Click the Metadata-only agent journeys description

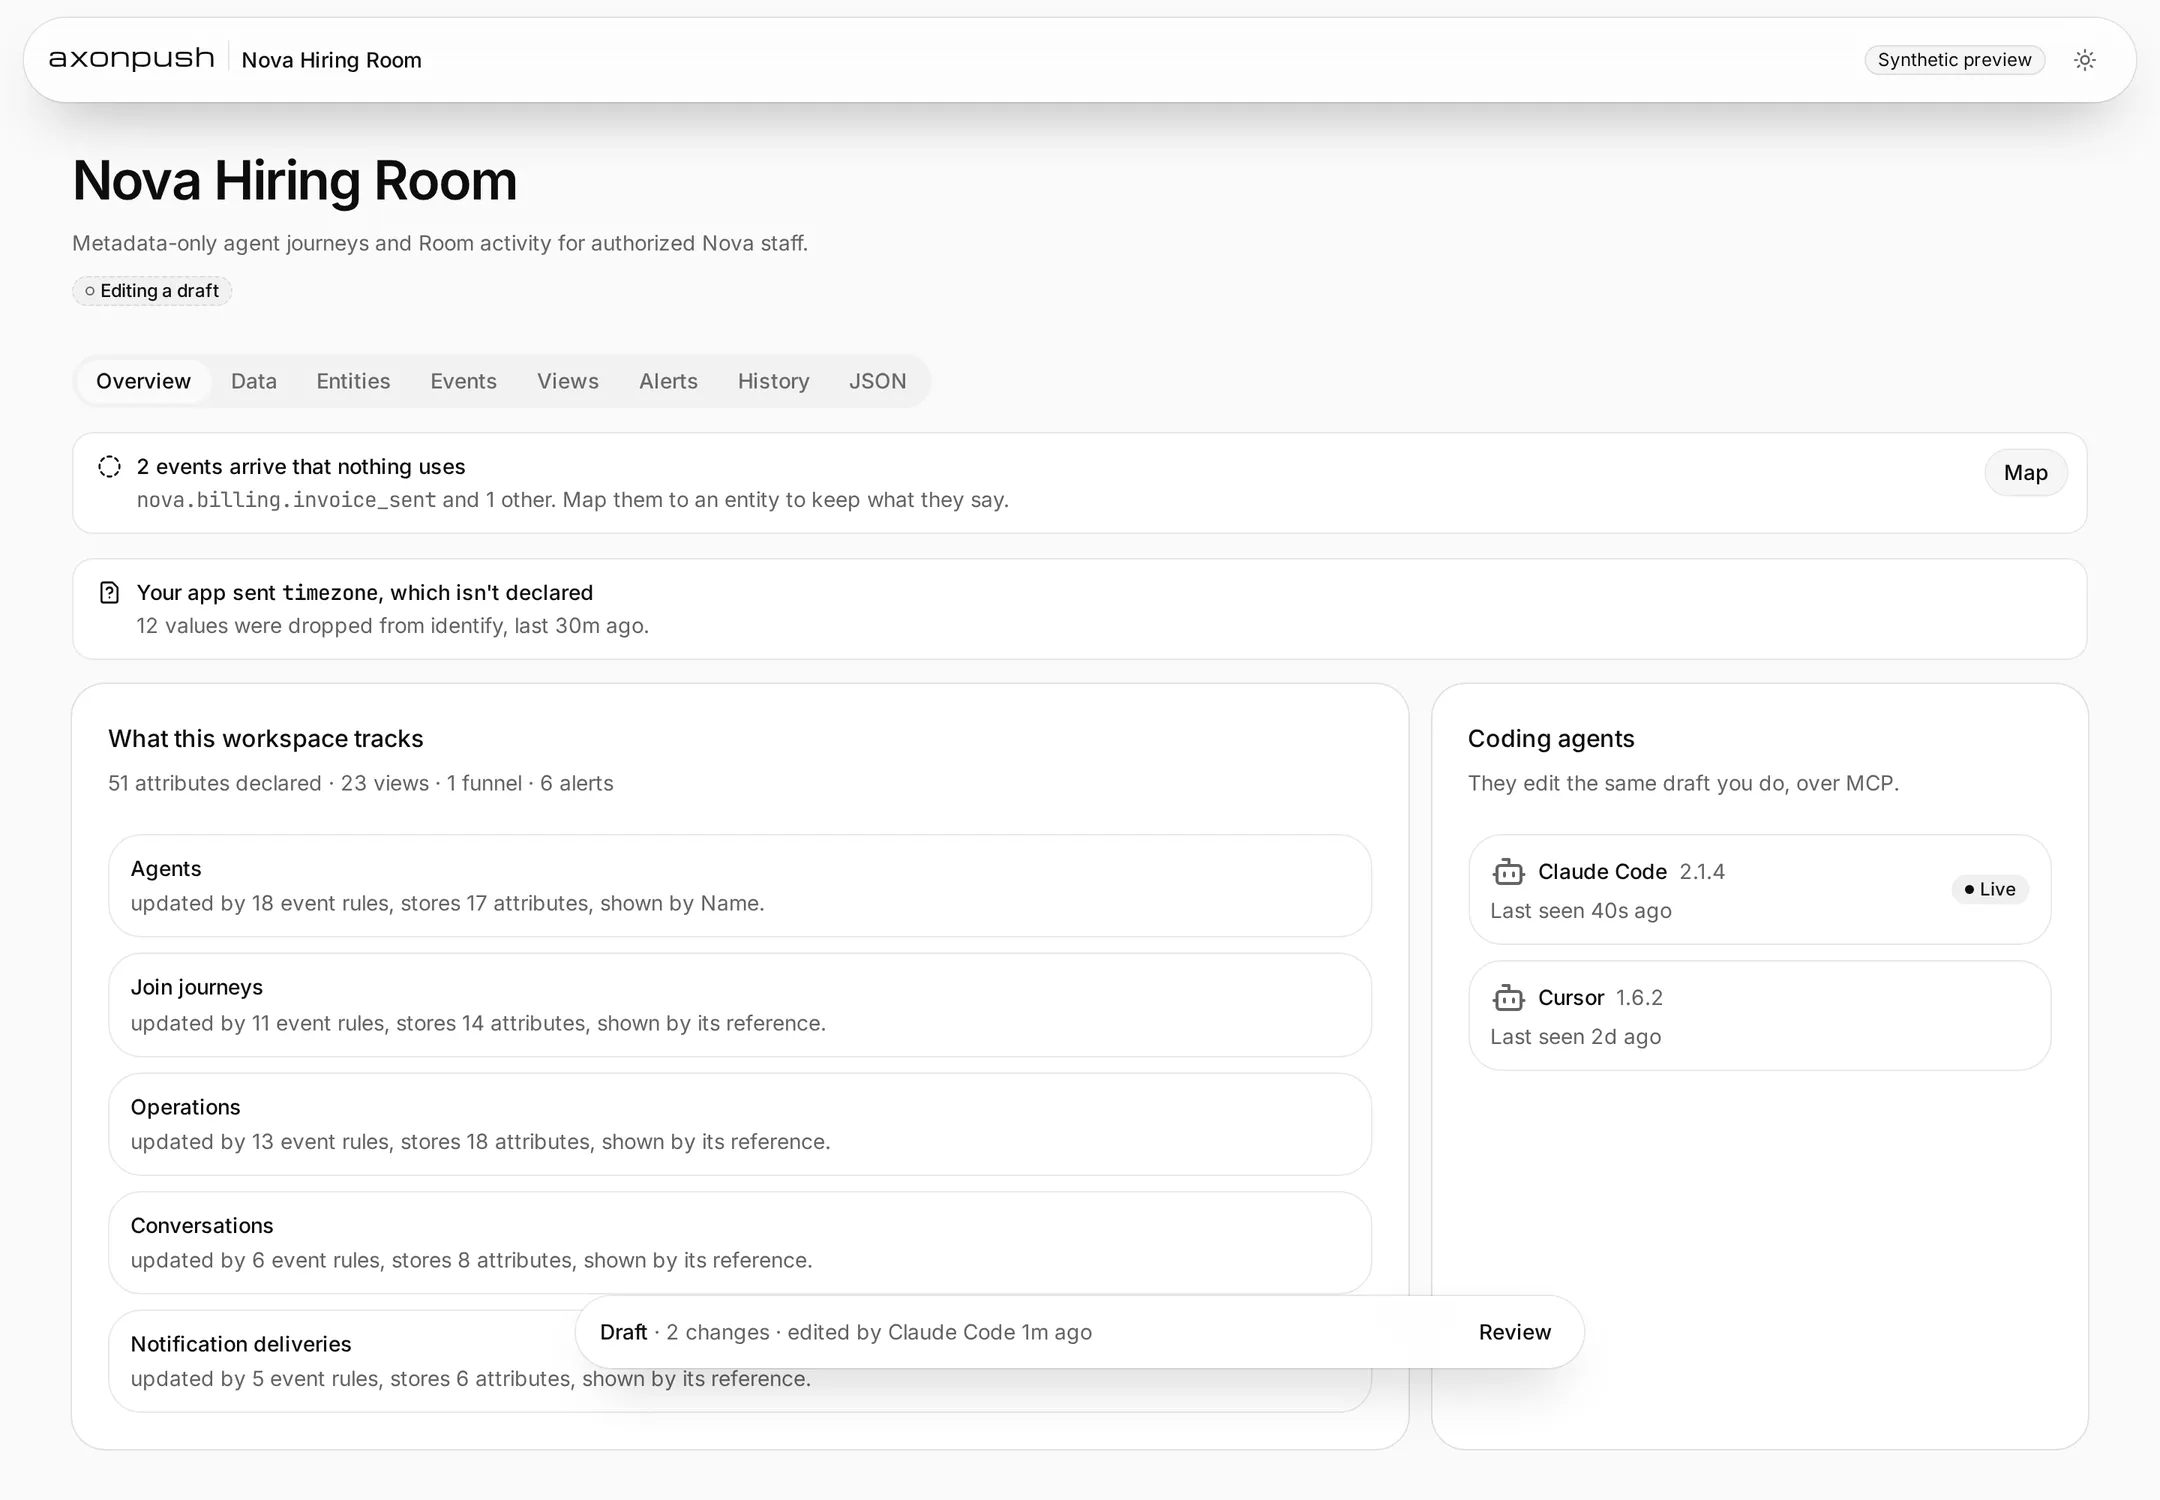pyautogui.click(x=440, y=243)
